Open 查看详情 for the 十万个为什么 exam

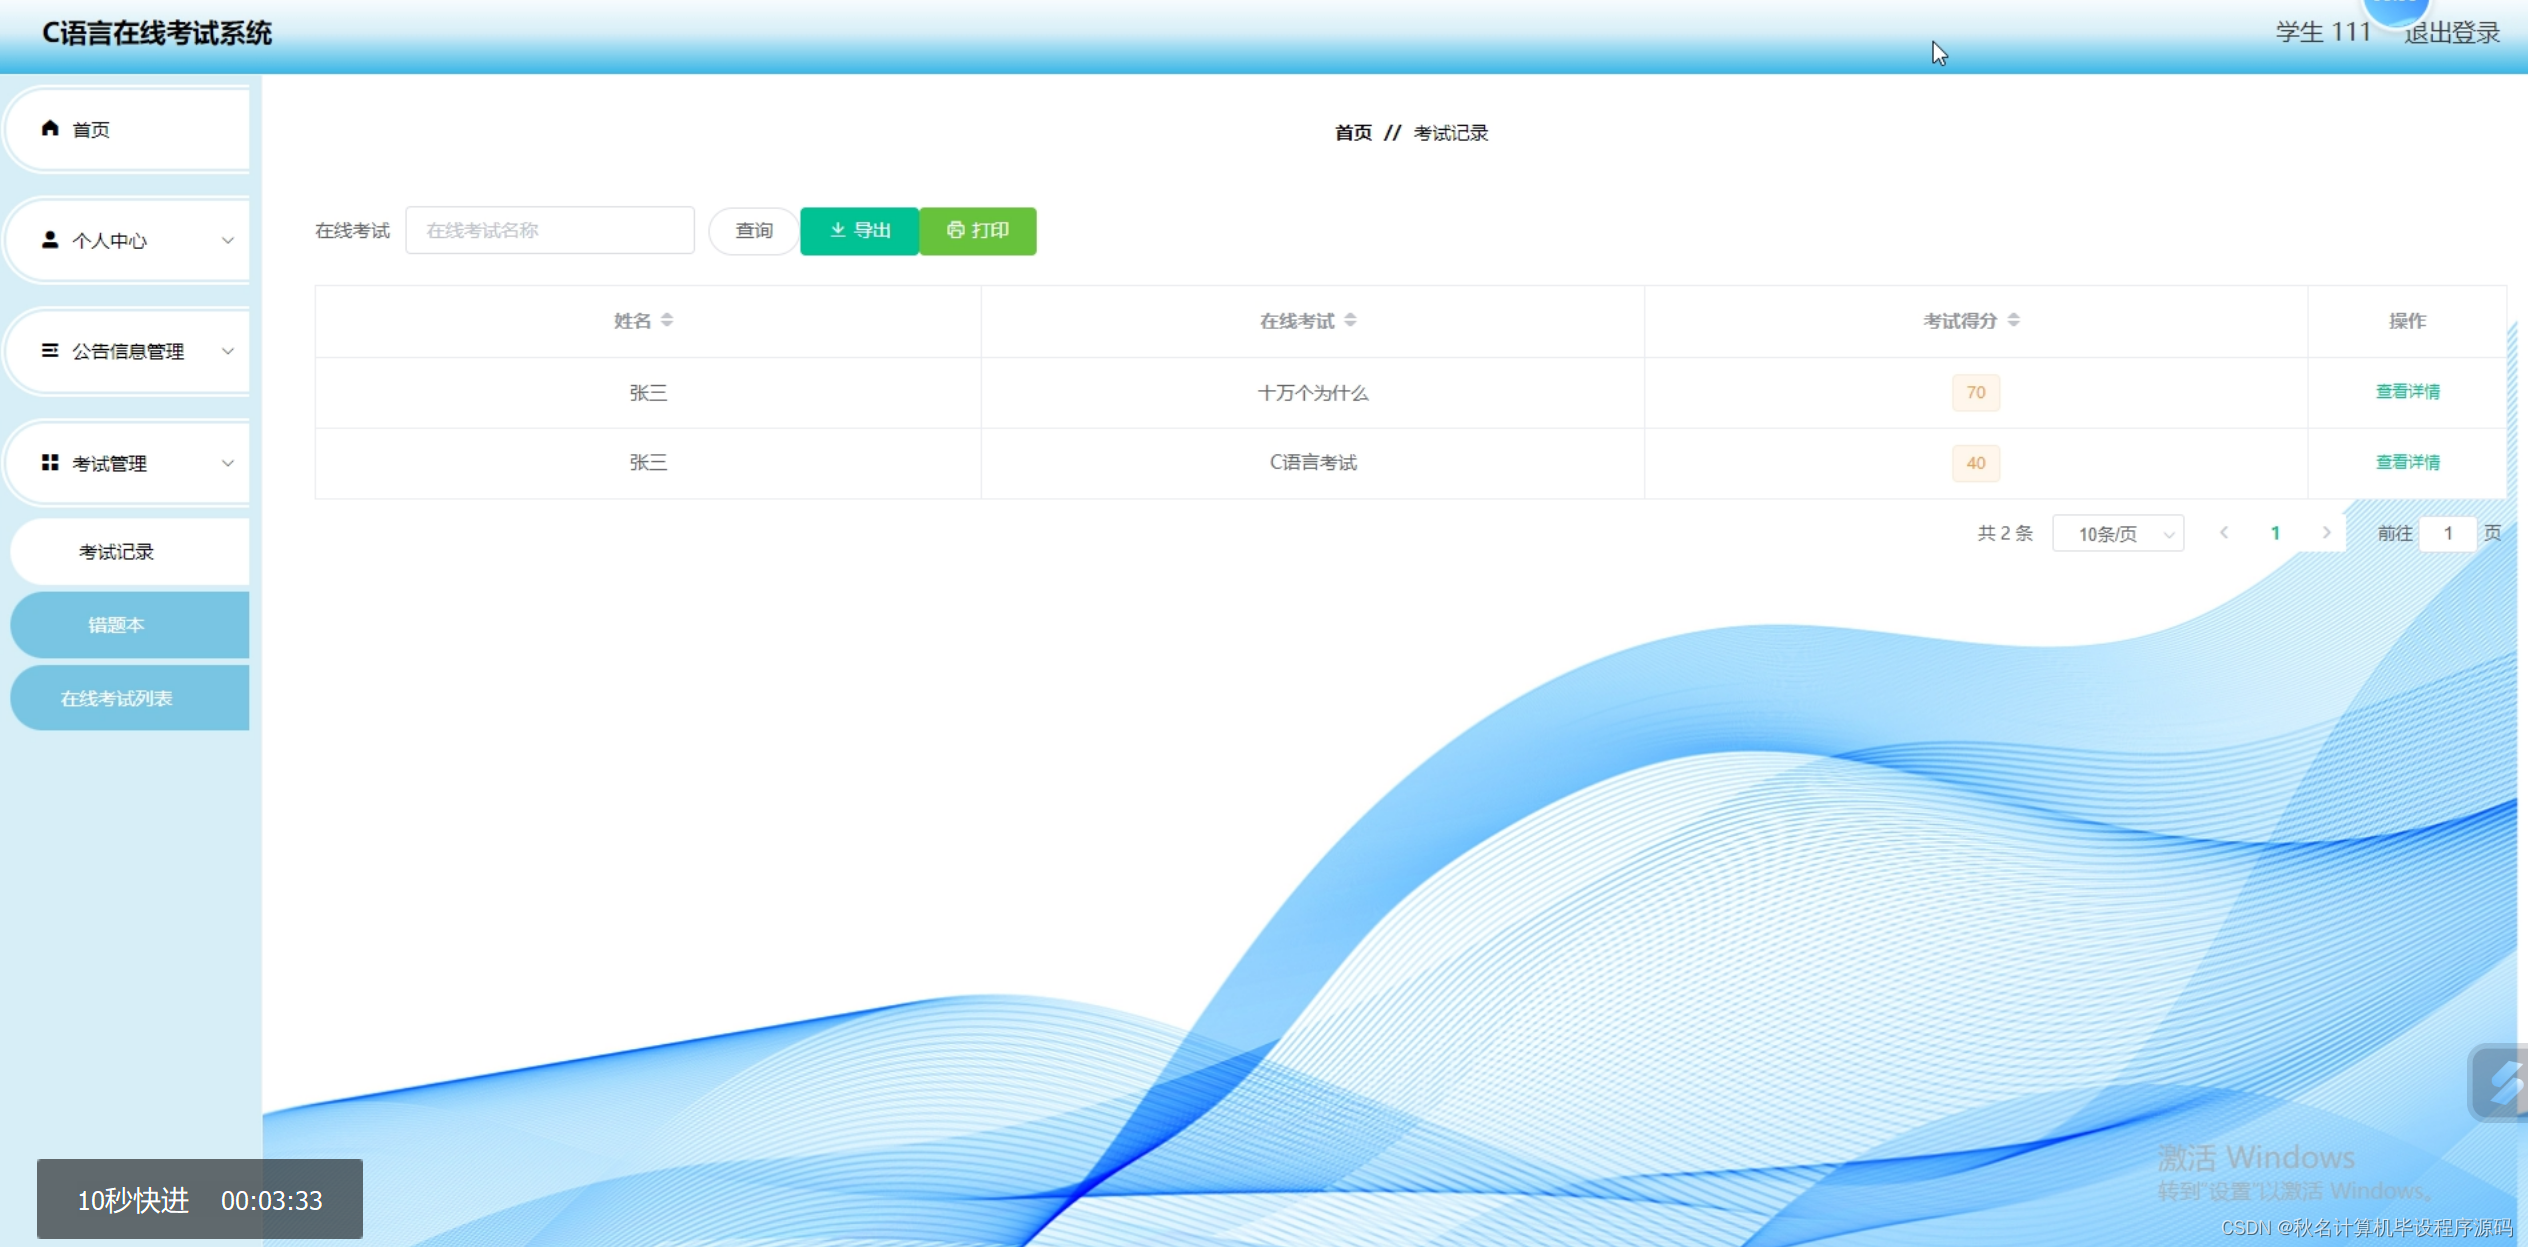coord(2407,391)
